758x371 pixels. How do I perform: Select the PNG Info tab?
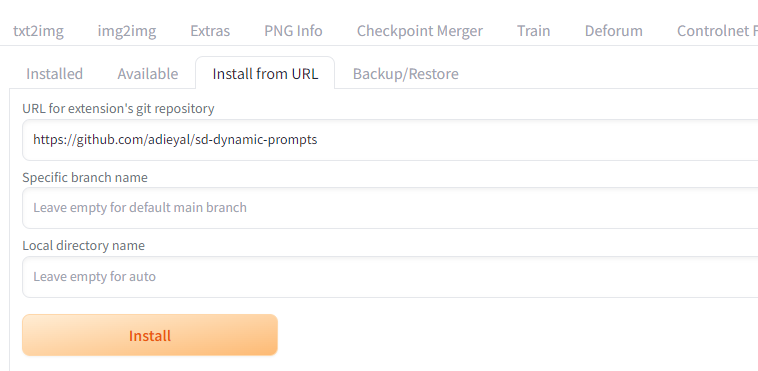pos(293,31)
